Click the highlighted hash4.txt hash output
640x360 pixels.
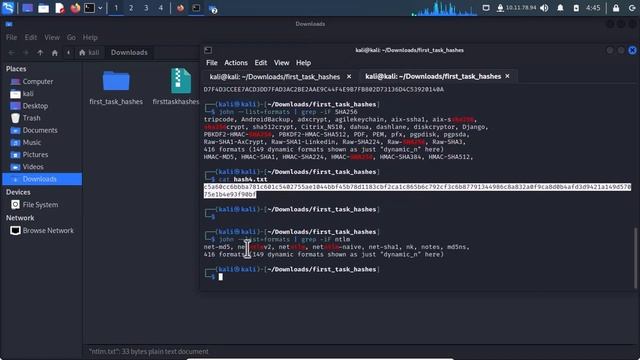coord(417,191)
